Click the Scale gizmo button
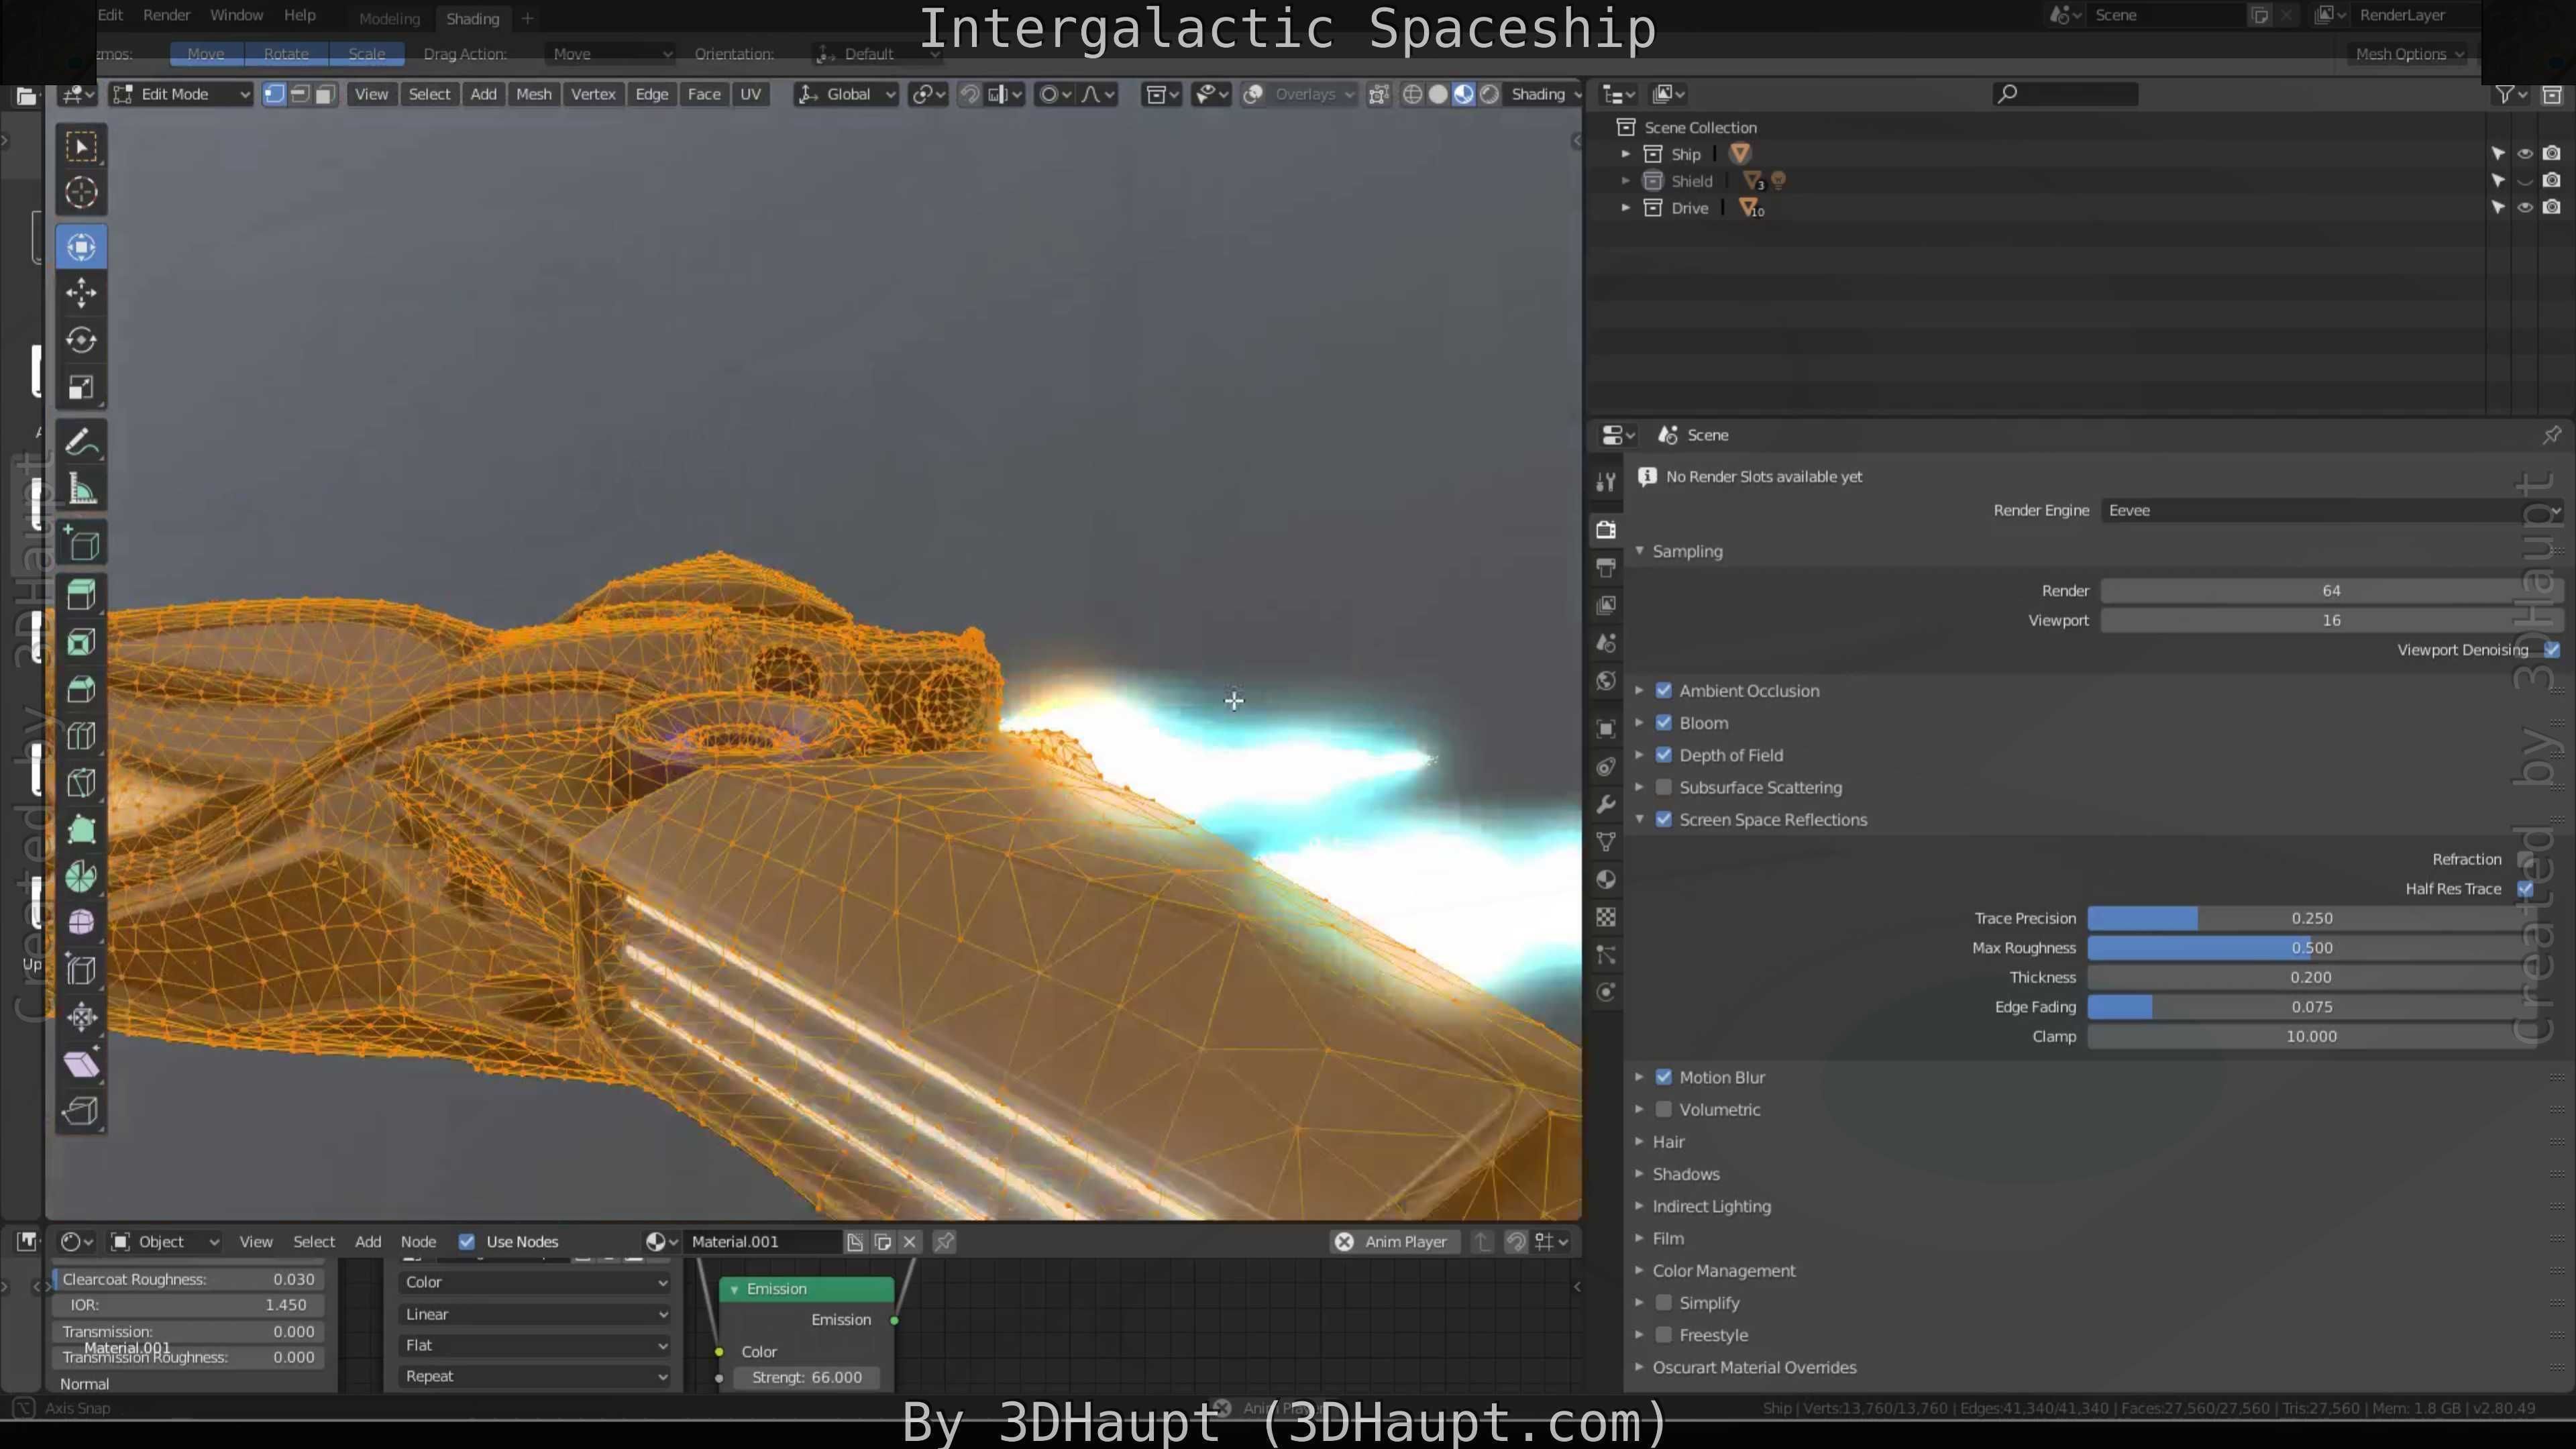 coord(366,54)
